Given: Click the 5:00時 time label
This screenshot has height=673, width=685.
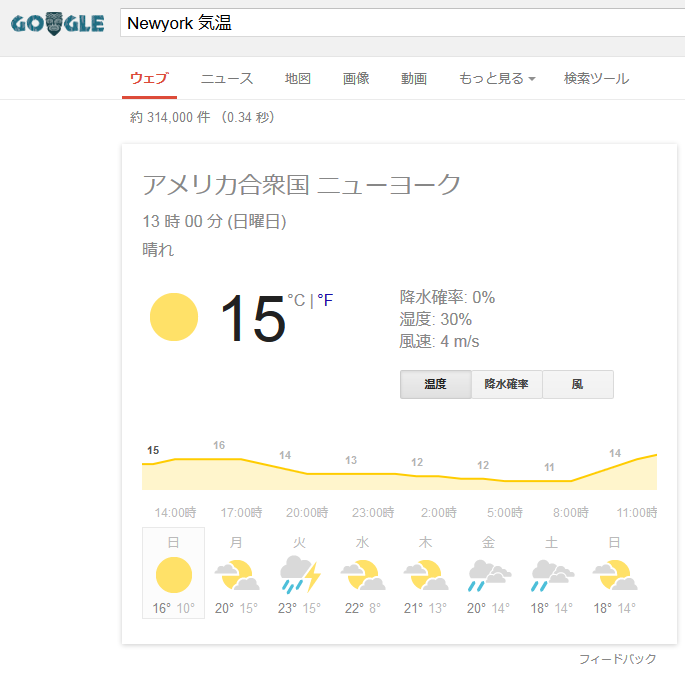Looking at the screenshot, I should click(505, 512).
